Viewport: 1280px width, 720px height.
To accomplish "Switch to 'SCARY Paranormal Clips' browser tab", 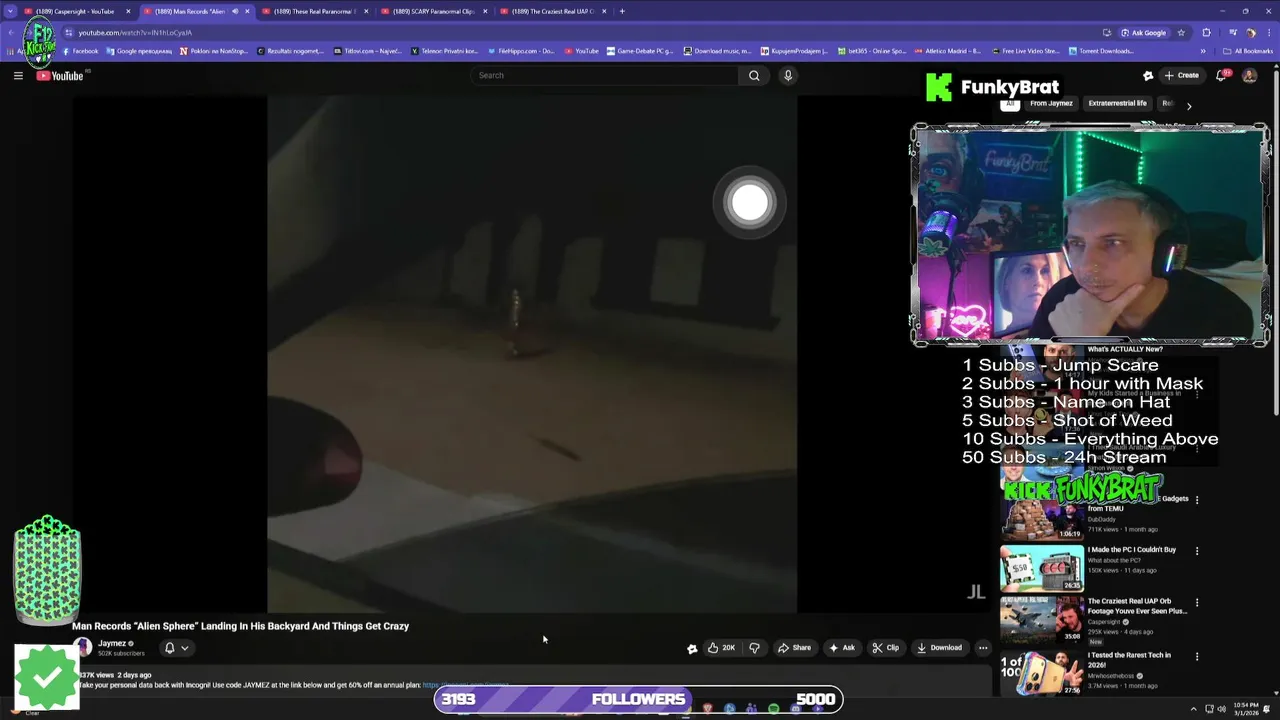I will [x=433, y=11].
